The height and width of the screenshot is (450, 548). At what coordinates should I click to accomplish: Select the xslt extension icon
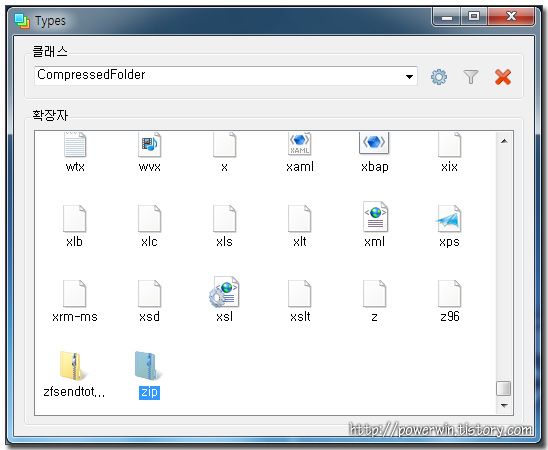300,293
